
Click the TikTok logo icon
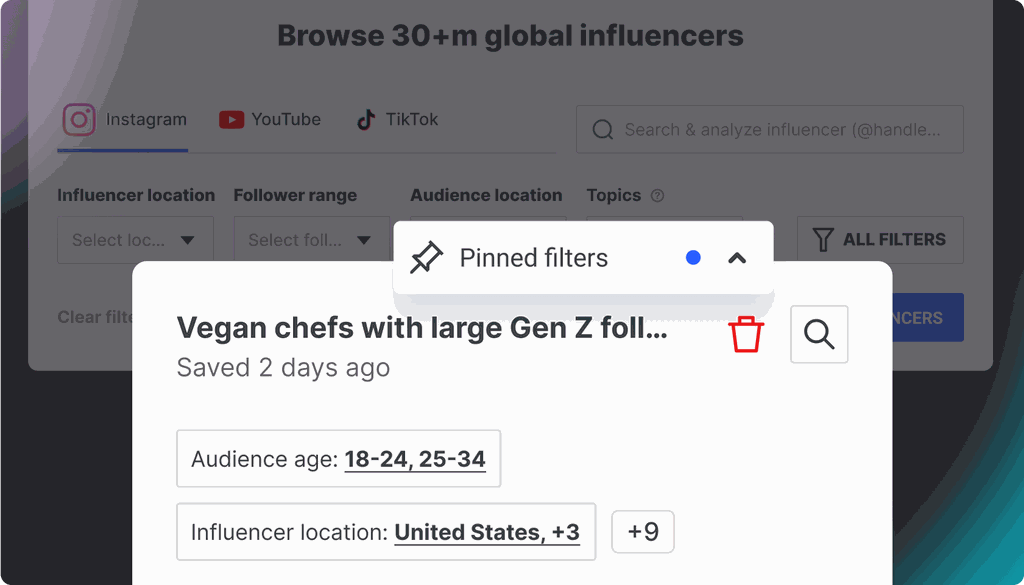(x=366, y=120)
